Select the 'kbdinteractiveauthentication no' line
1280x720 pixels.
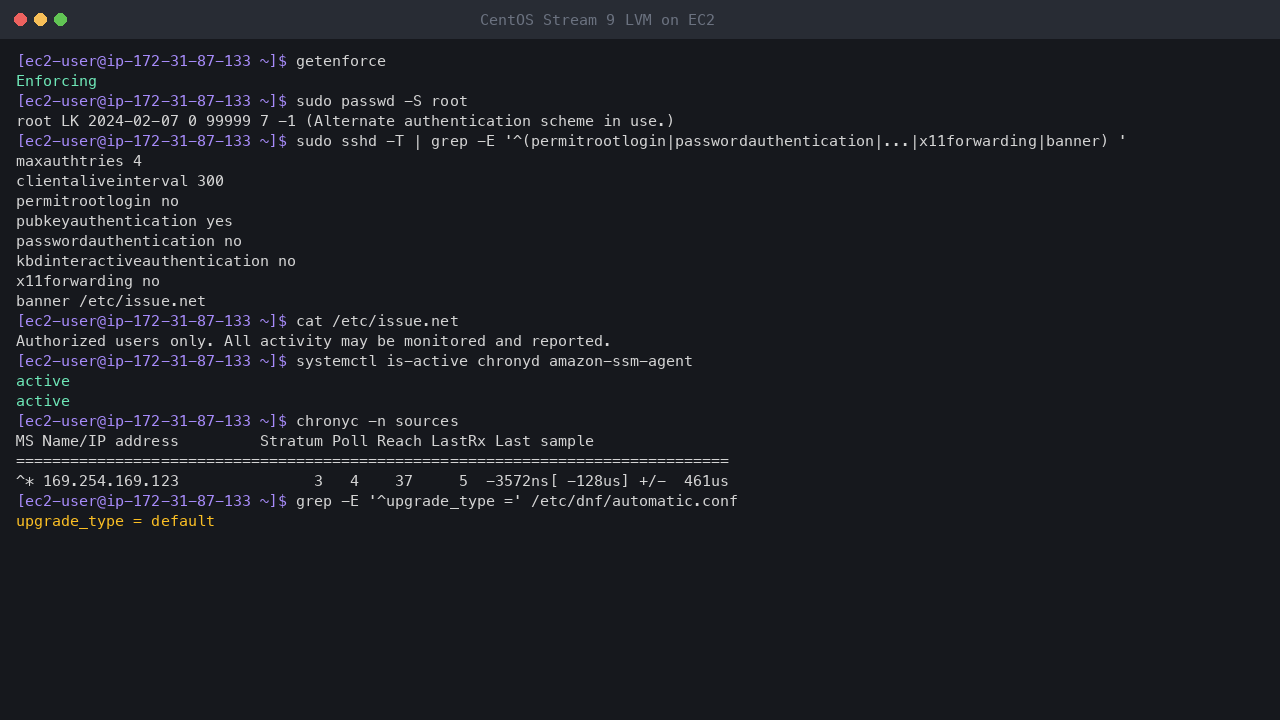pos(156,261)
